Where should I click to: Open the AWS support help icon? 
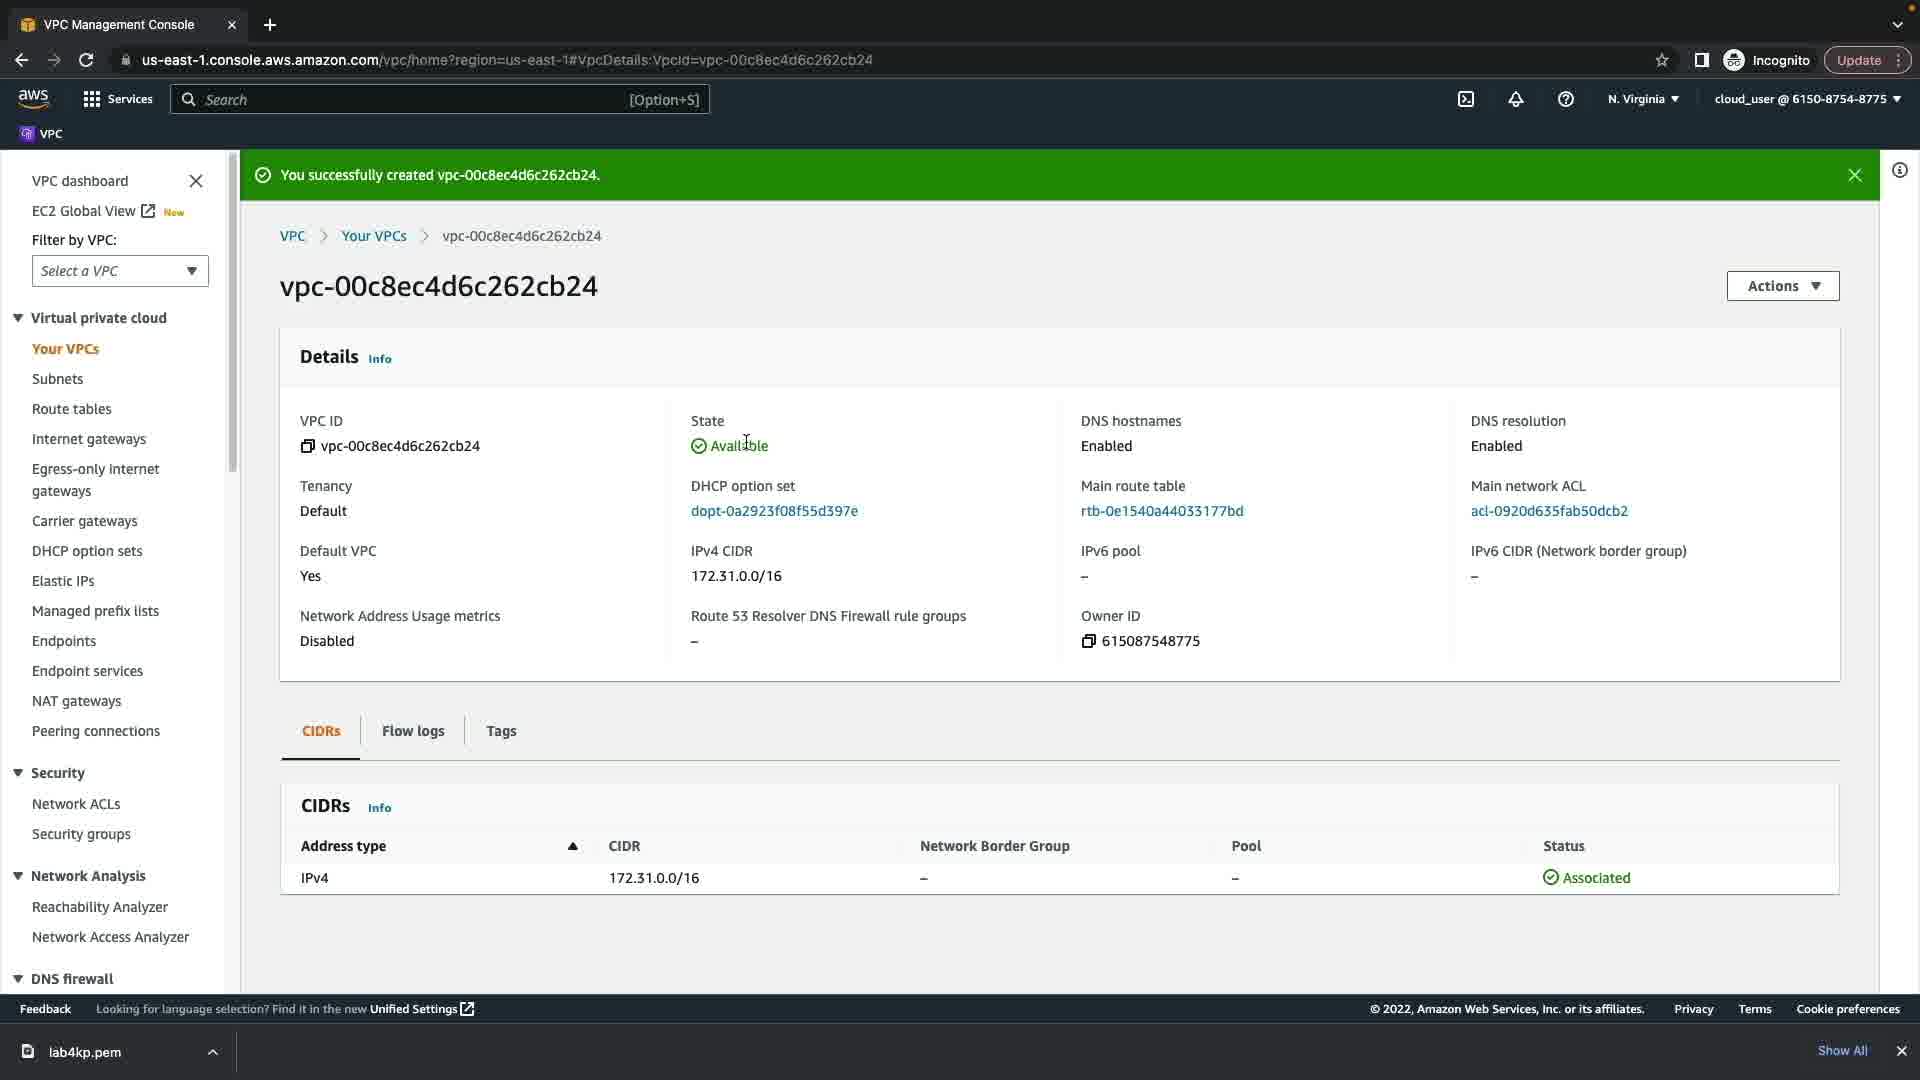point(1566,99)
